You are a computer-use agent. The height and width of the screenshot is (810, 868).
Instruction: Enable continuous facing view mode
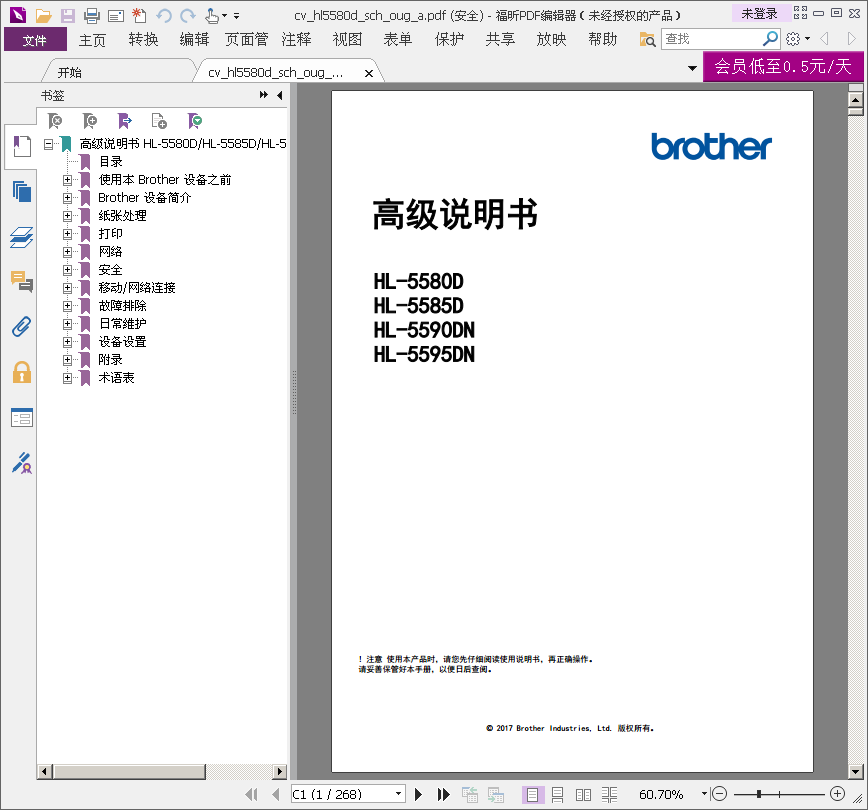tap(609, 795)
